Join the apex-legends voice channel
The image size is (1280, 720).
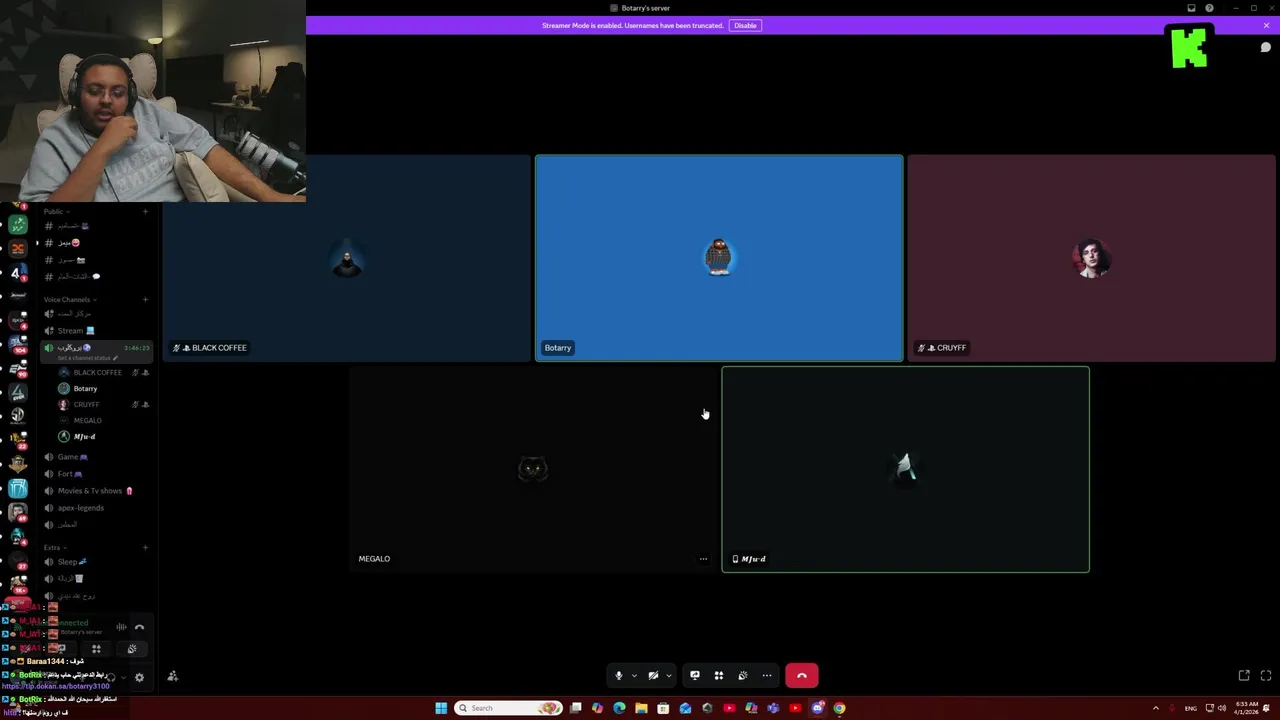(97, 508)
